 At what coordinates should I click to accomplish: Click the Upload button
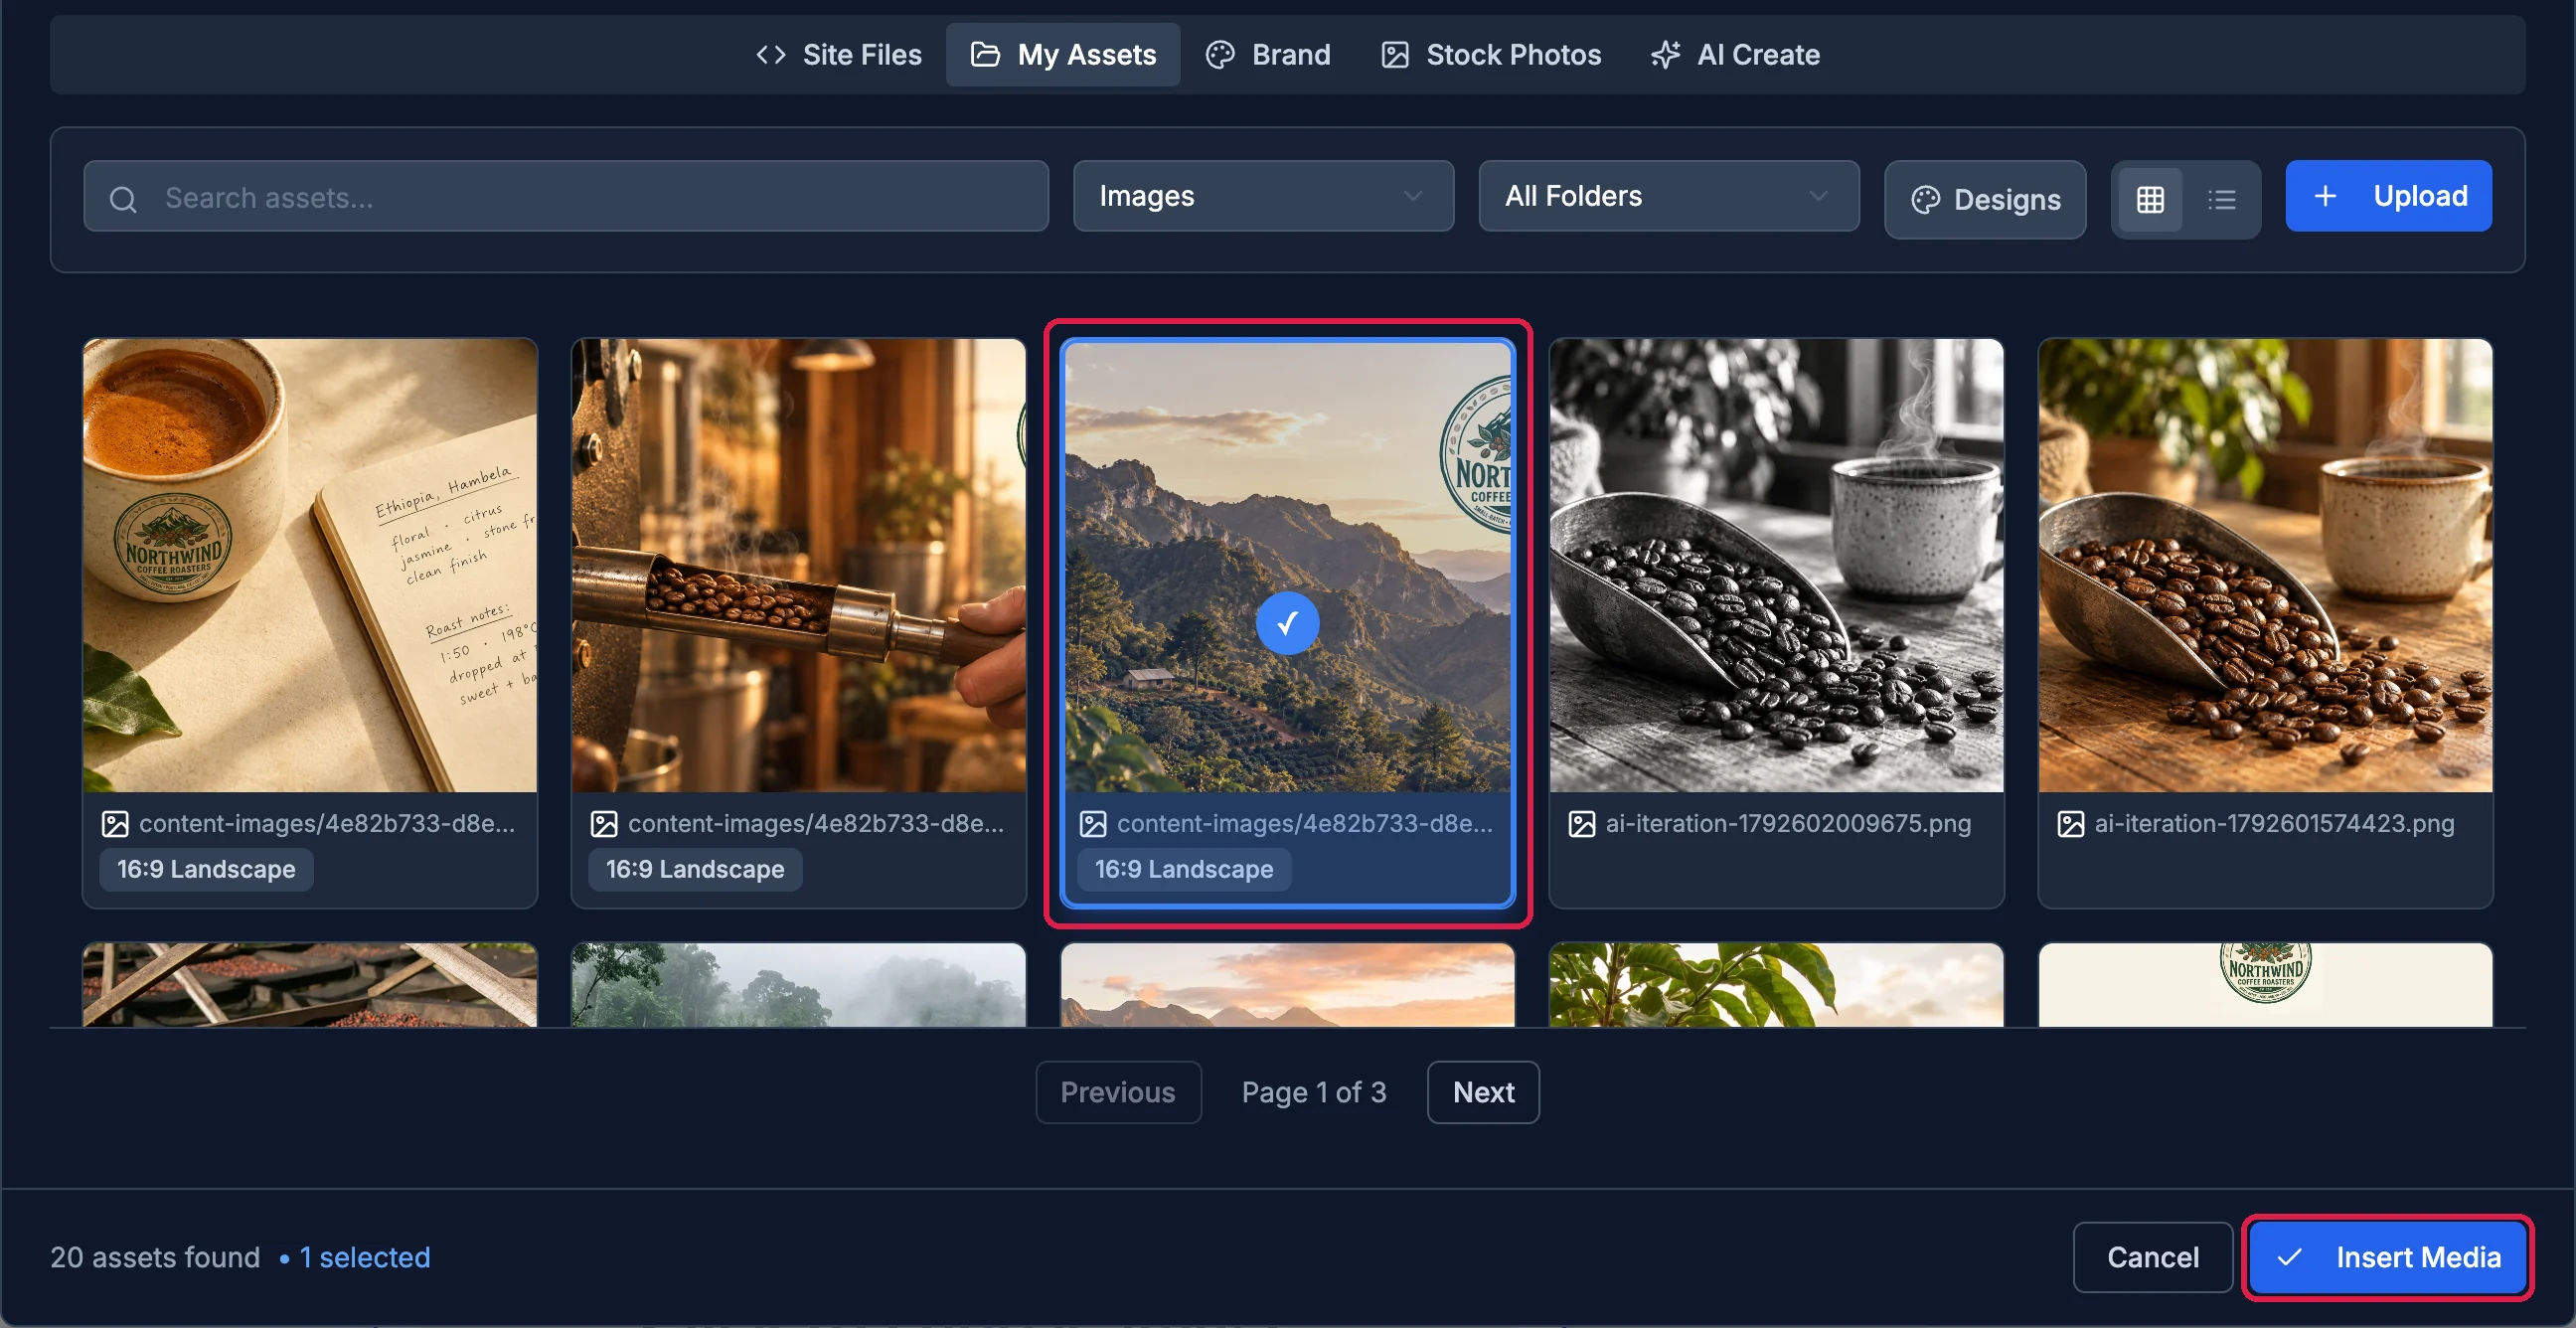click(x=2388, y=196)
